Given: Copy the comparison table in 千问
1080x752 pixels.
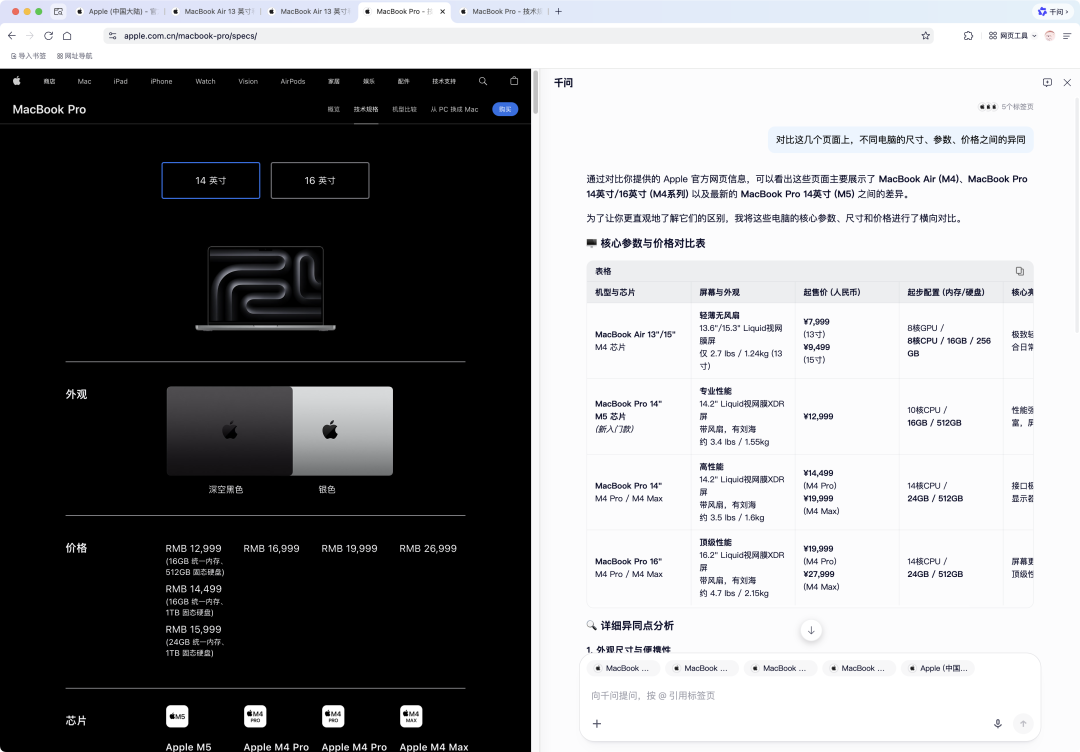Looking at the screenshot, I should (1019, 271).
